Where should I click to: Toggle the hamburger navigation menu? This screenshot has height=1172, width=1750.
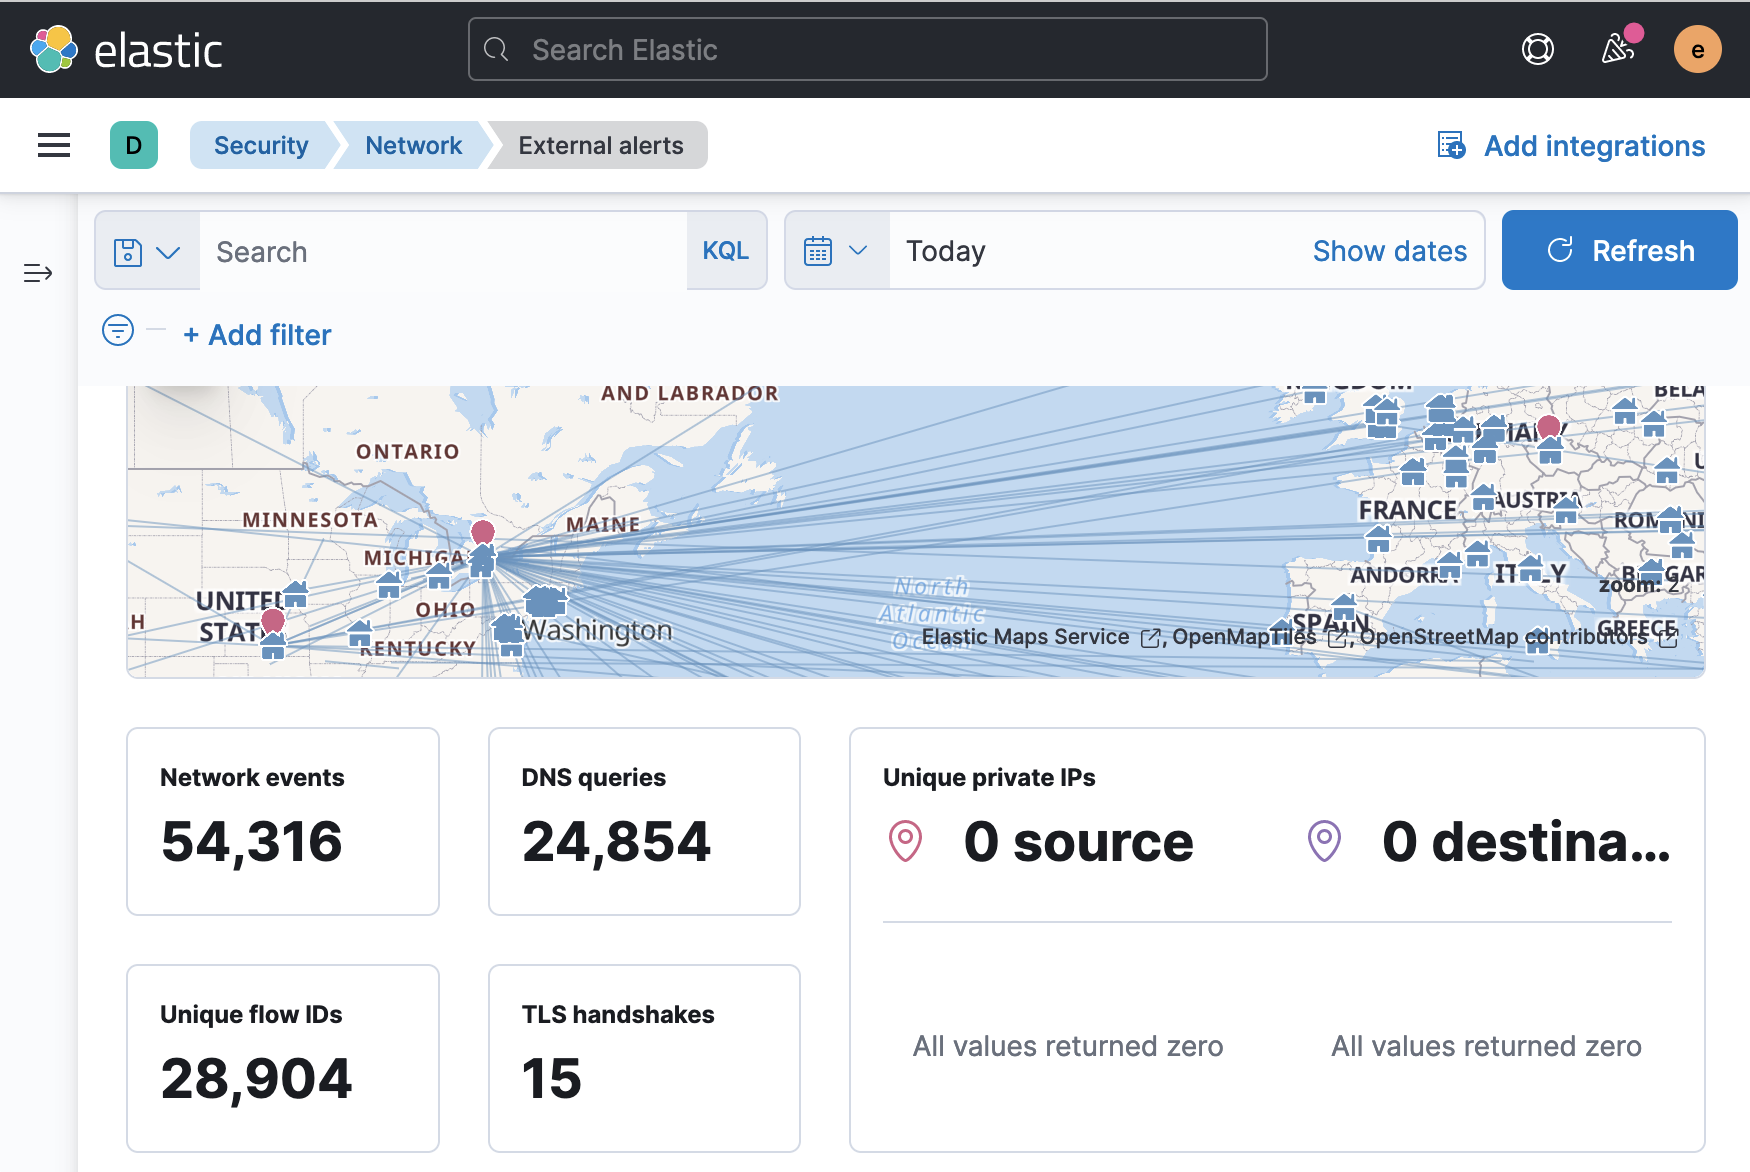coord(54,145)
